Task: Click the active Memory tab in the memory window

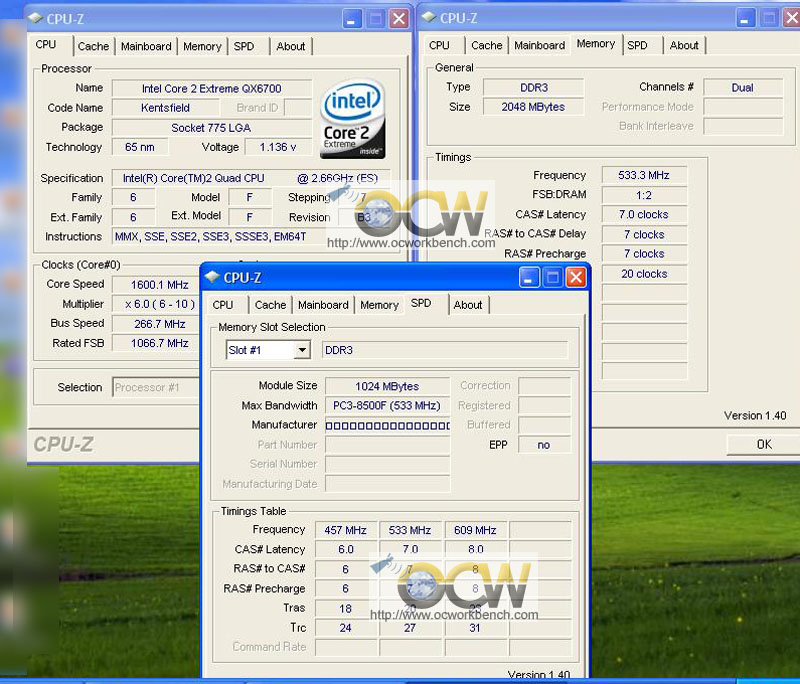Action: 596,44
